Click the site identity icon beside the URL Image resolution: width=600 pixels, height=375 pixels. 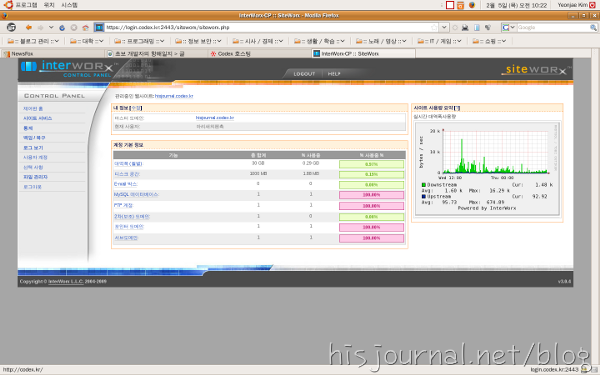click(x=99, y=28)
